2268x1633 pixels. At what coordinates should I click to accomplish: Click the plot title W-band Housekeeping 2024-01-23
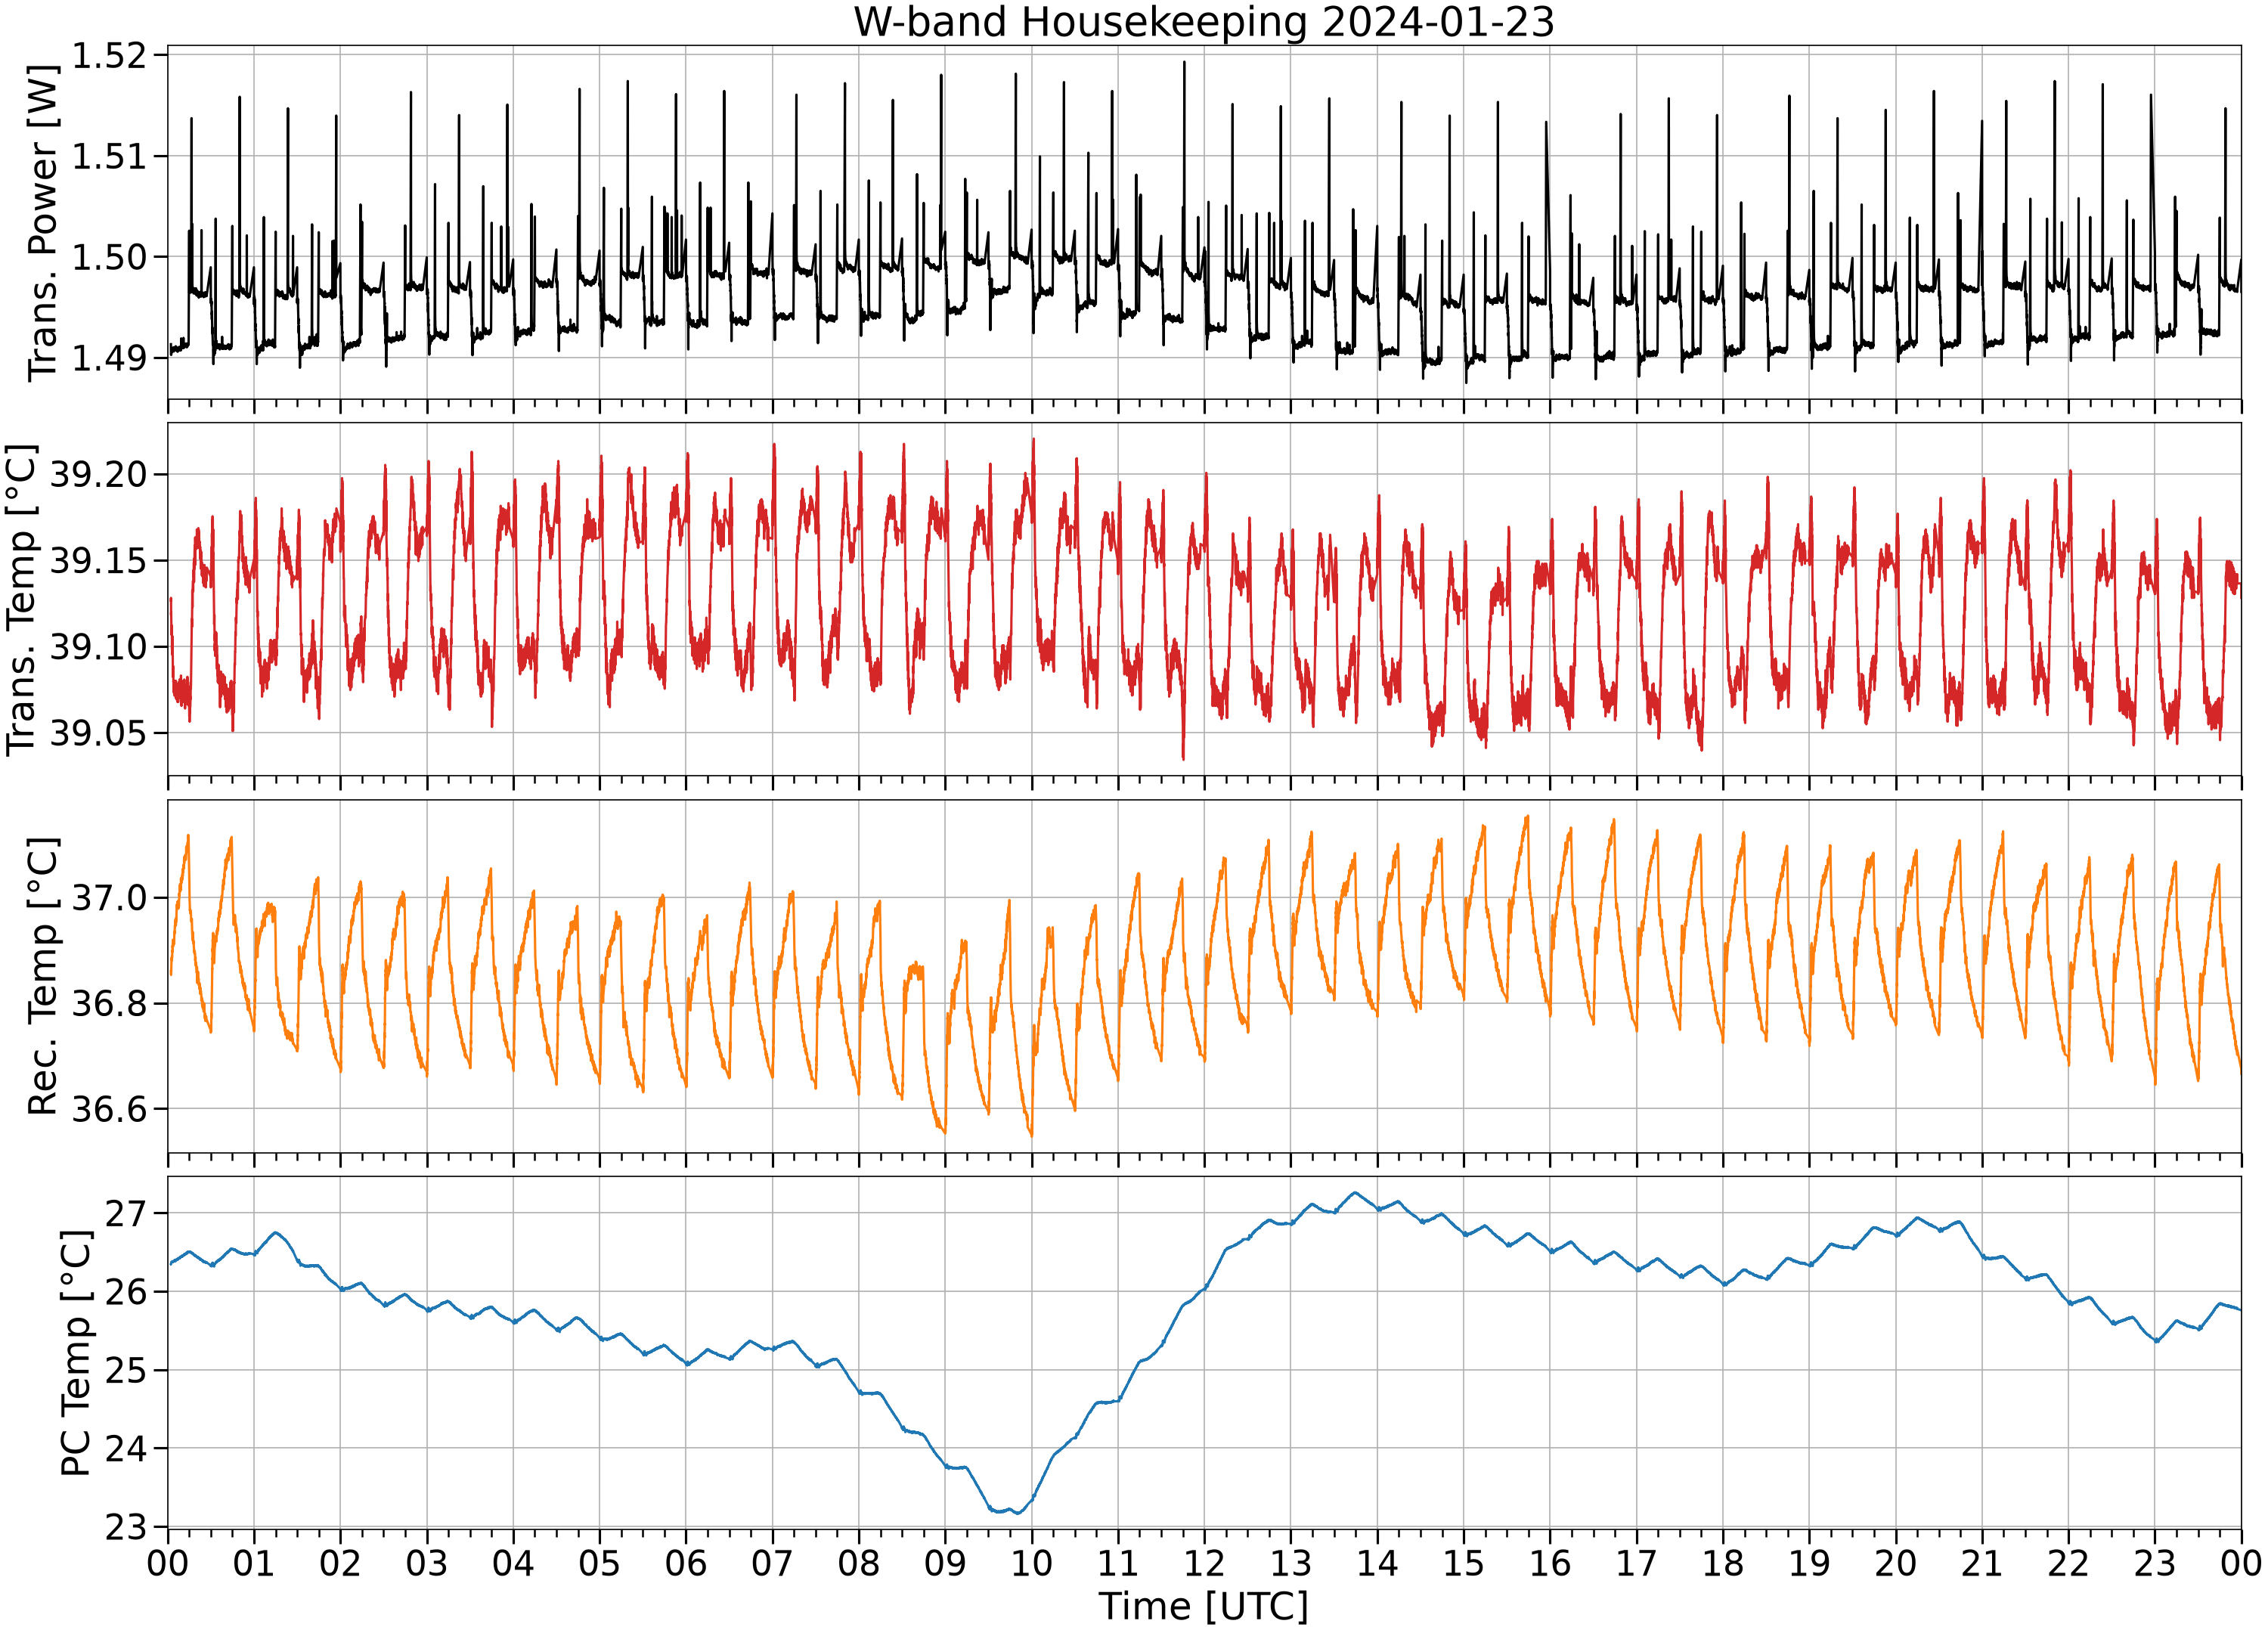[1203, 22]
